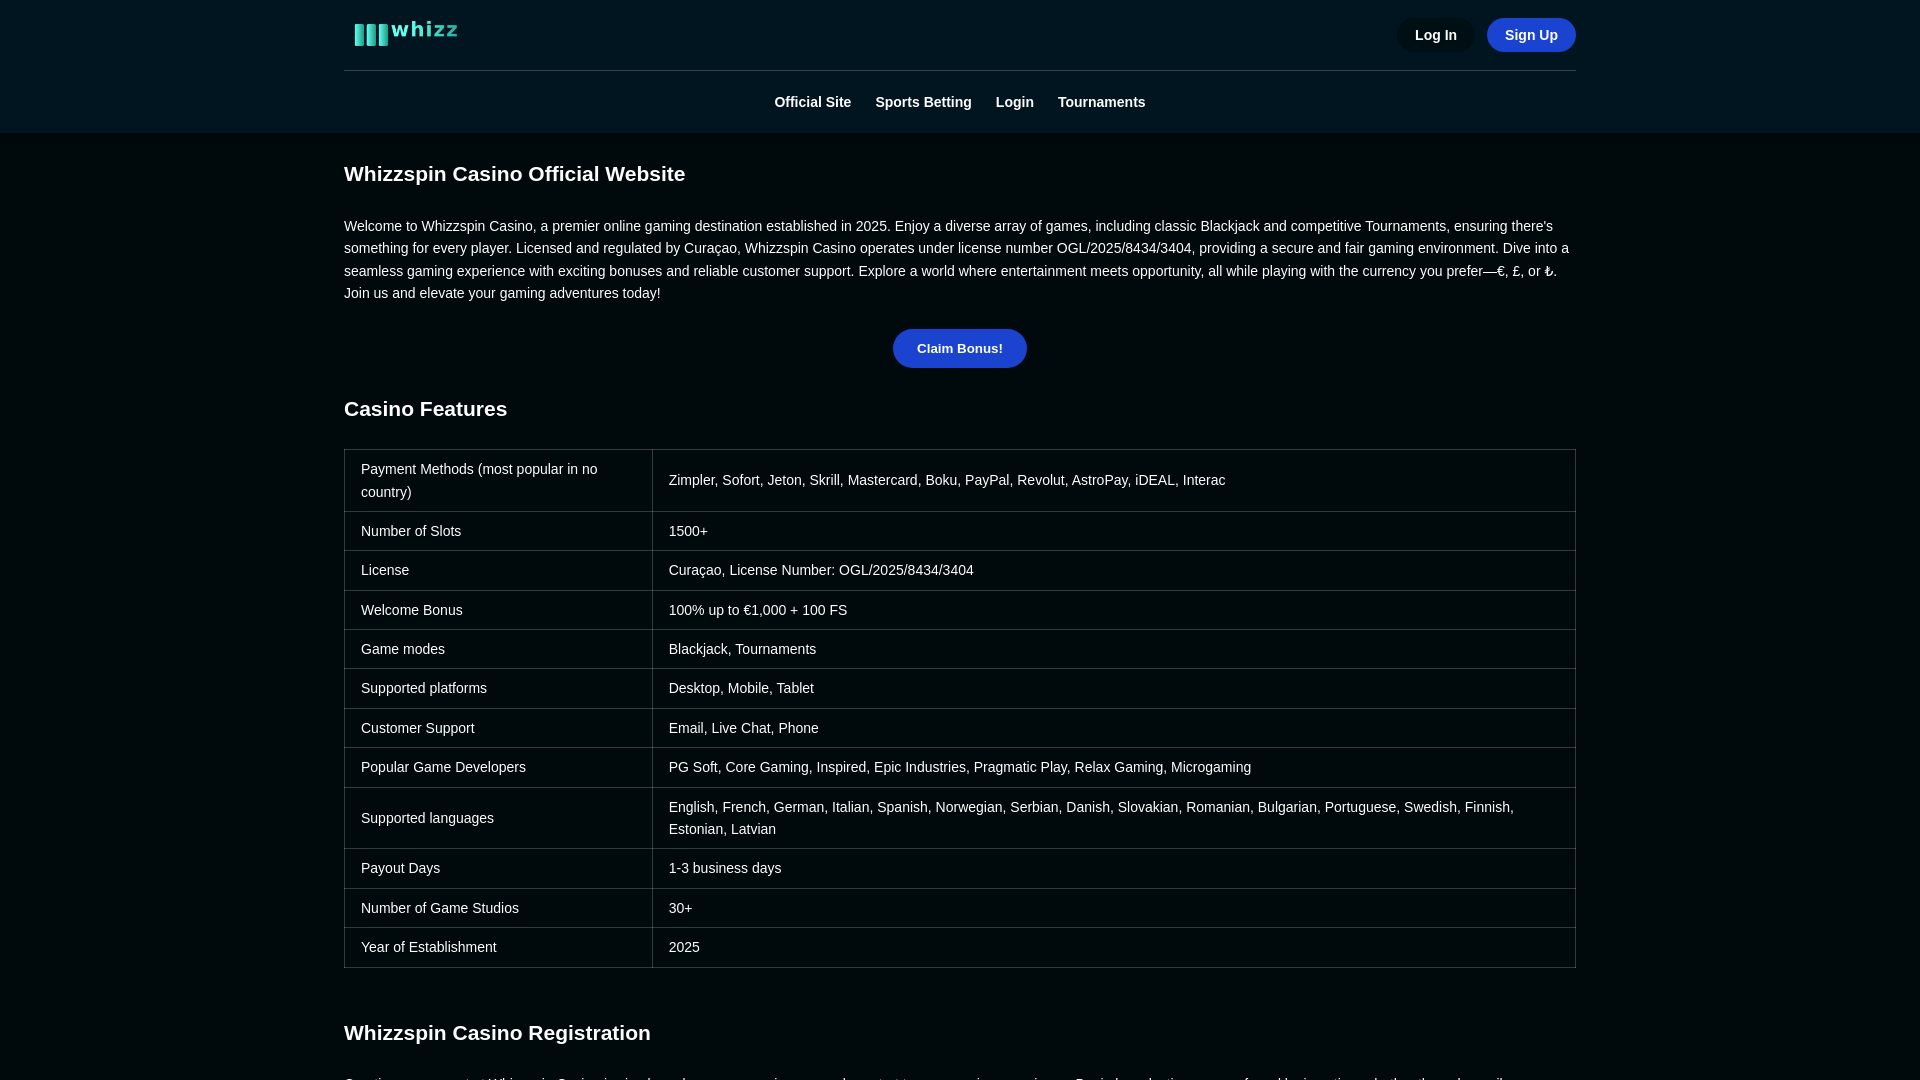1920x1080 pixels.
Task: Click the Welcome Bonus label
Action: [411, 610]
